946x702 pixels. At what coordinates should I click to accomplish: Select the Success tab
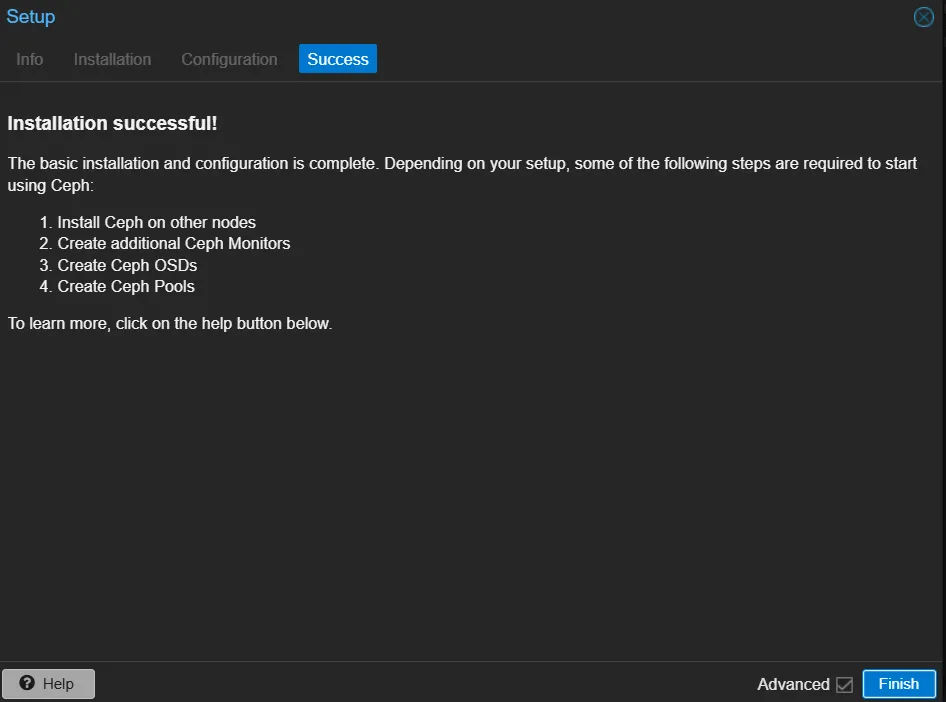point(338,59)
